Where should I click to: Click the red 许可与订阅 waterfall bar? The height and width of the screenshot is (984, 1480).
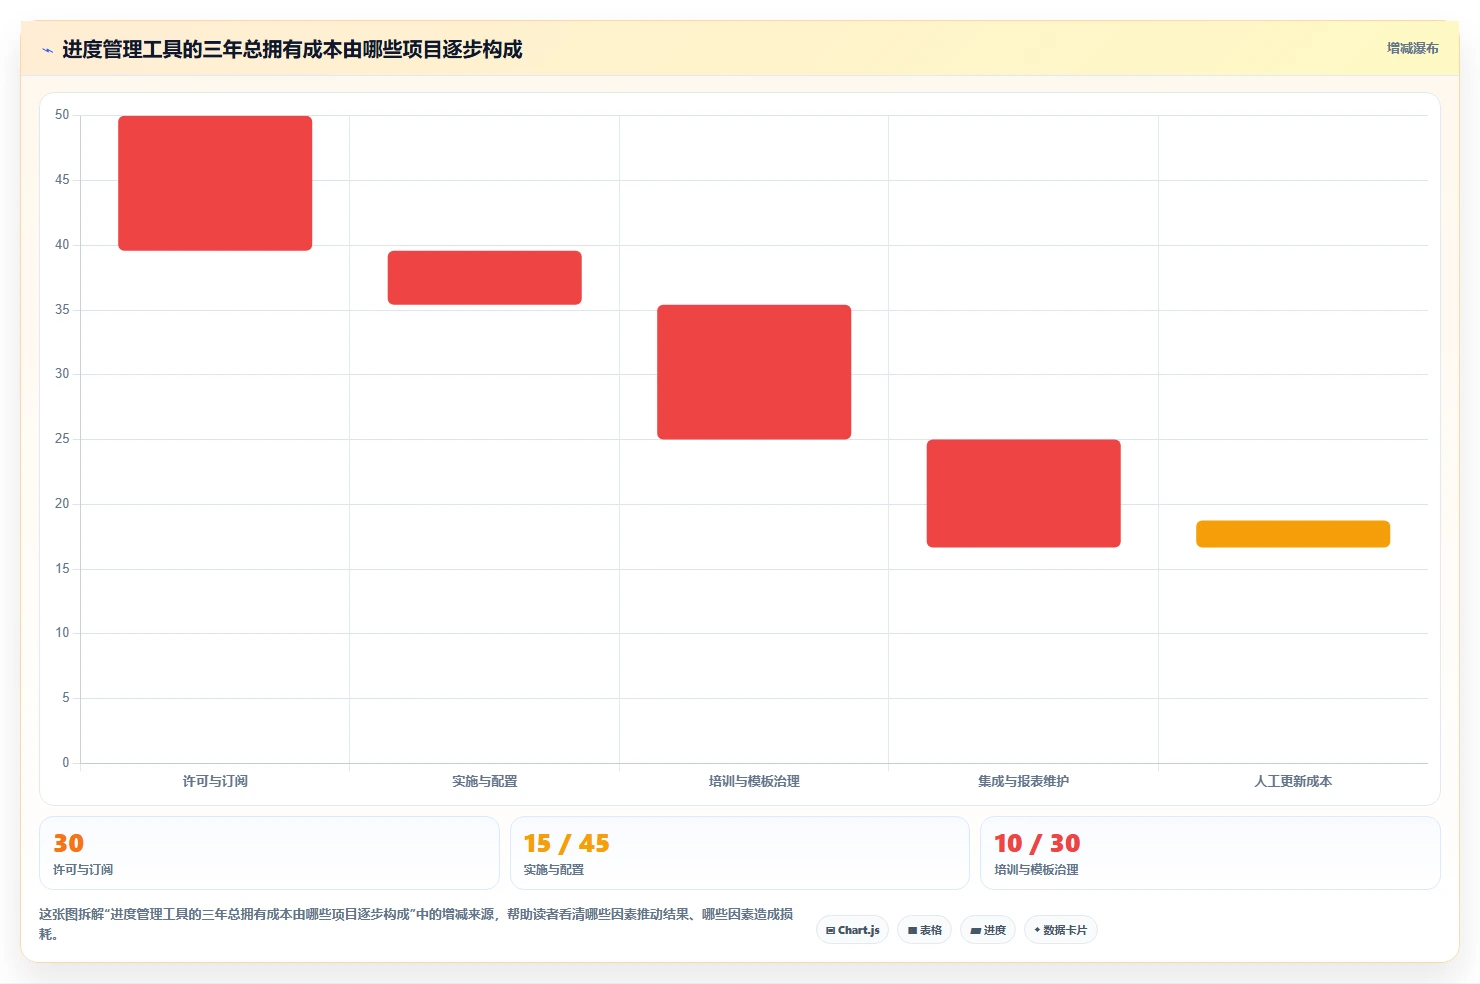215,183
